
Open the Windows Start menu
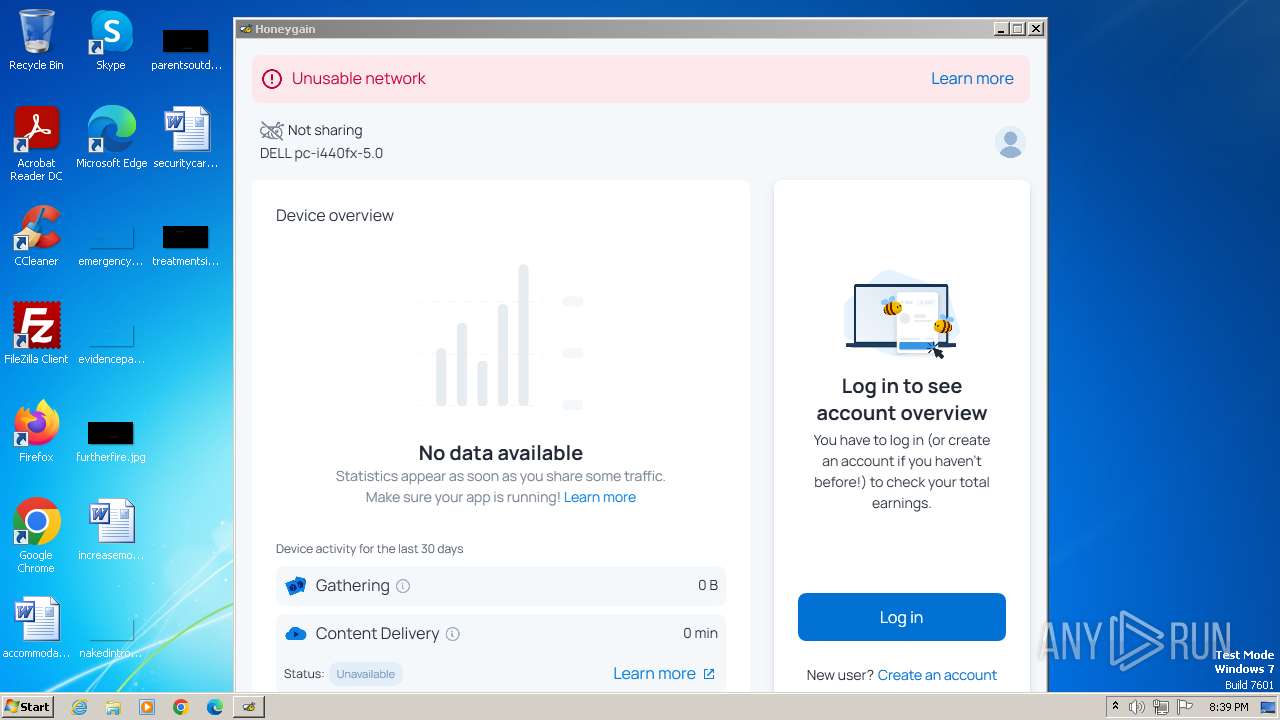tap(27, 707)
